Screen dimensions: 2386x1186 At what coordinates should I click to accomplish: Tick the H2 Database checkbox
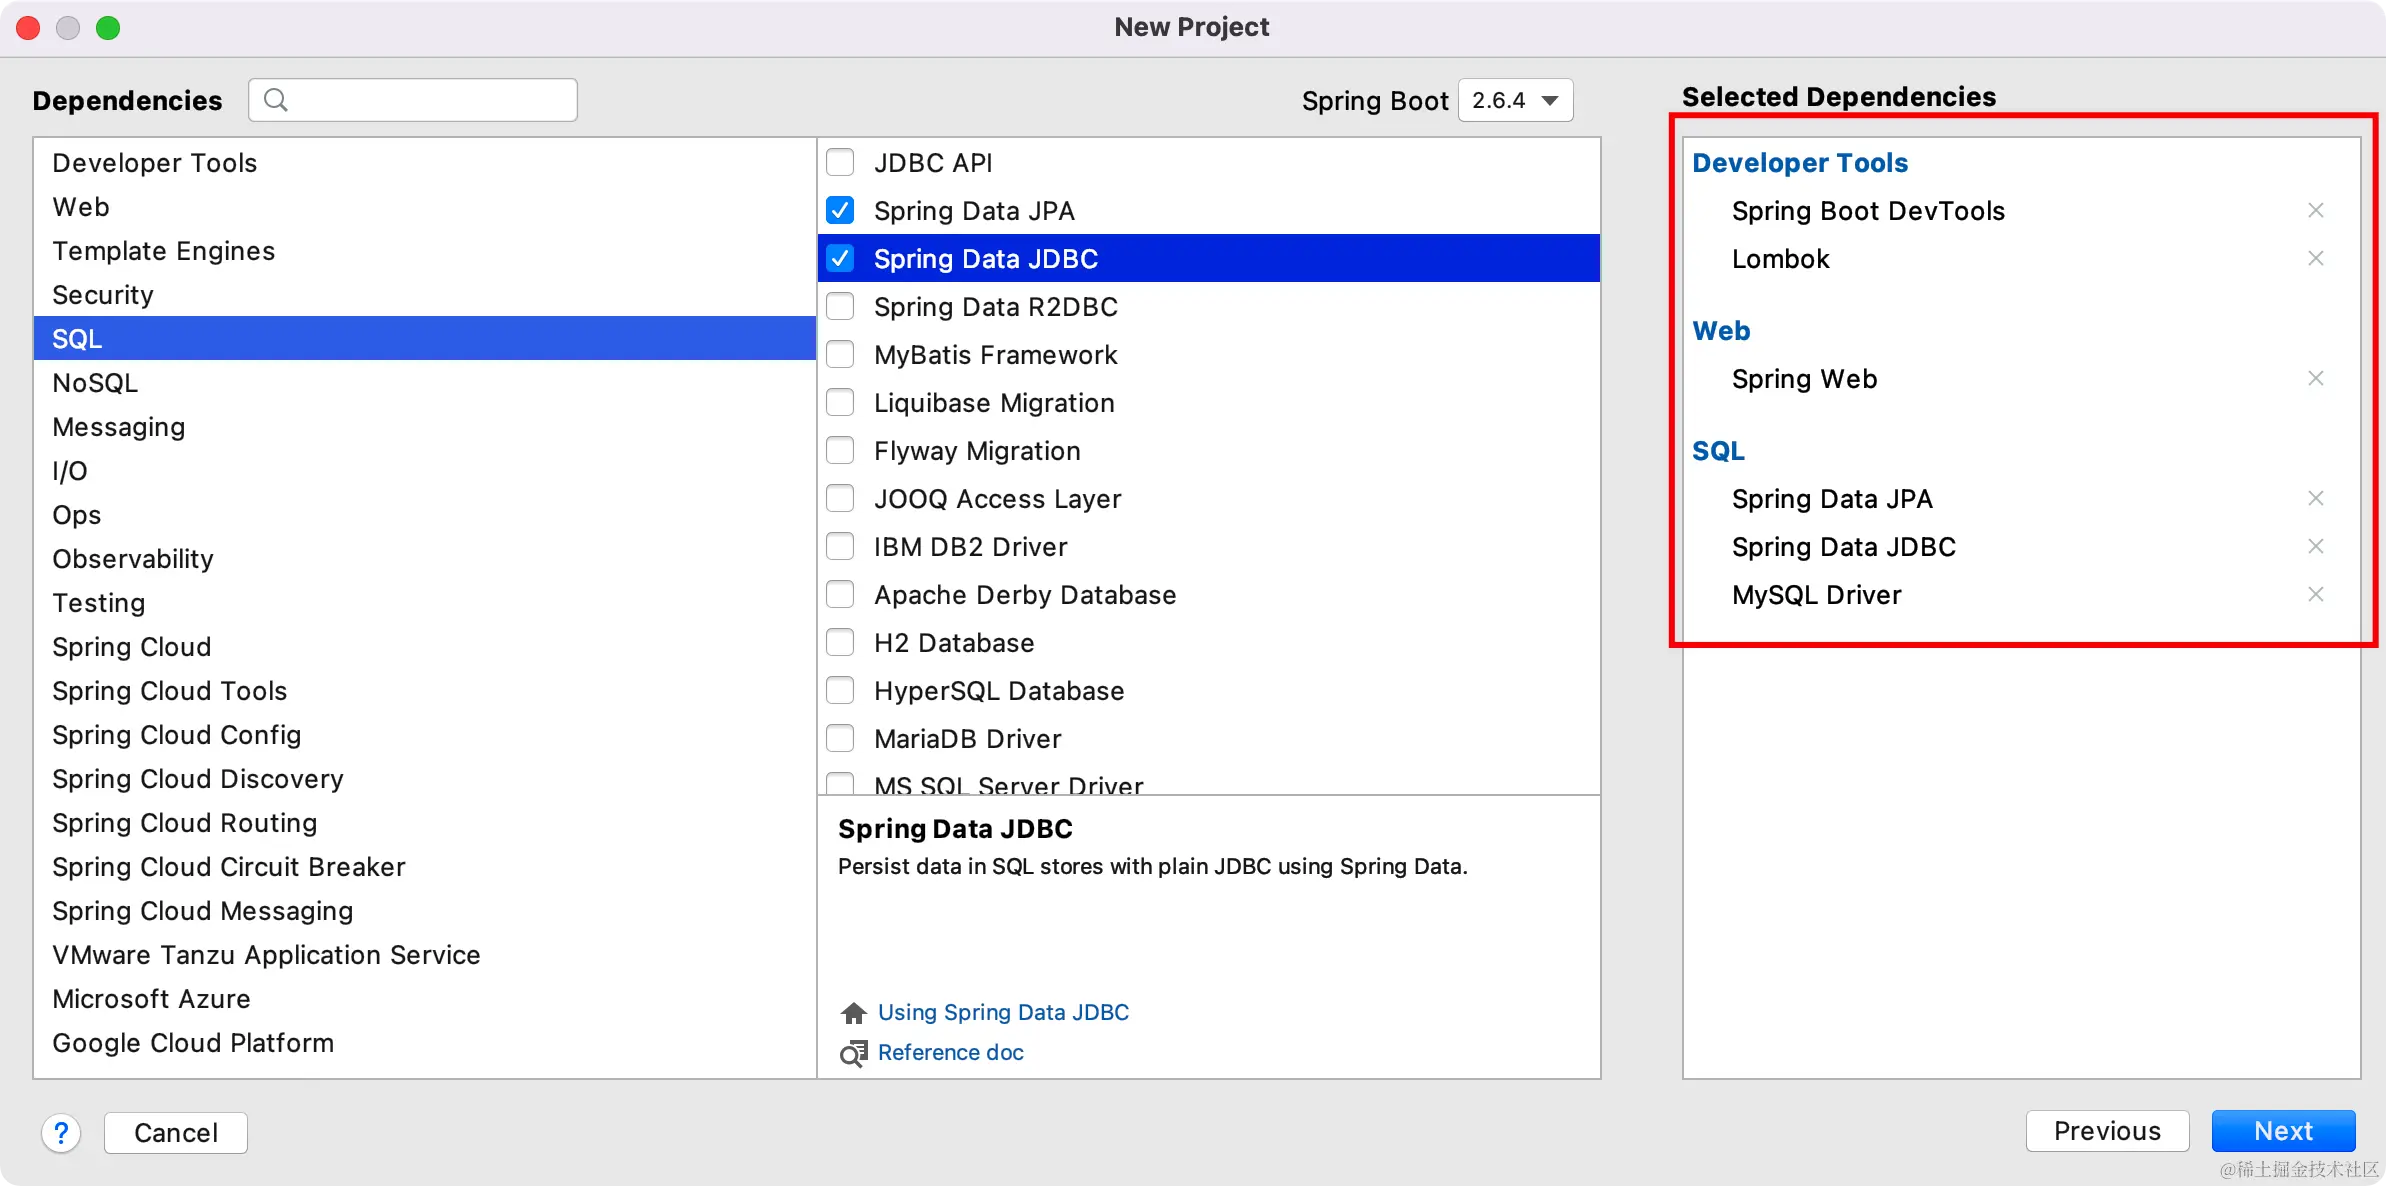(x=840, y=642)
